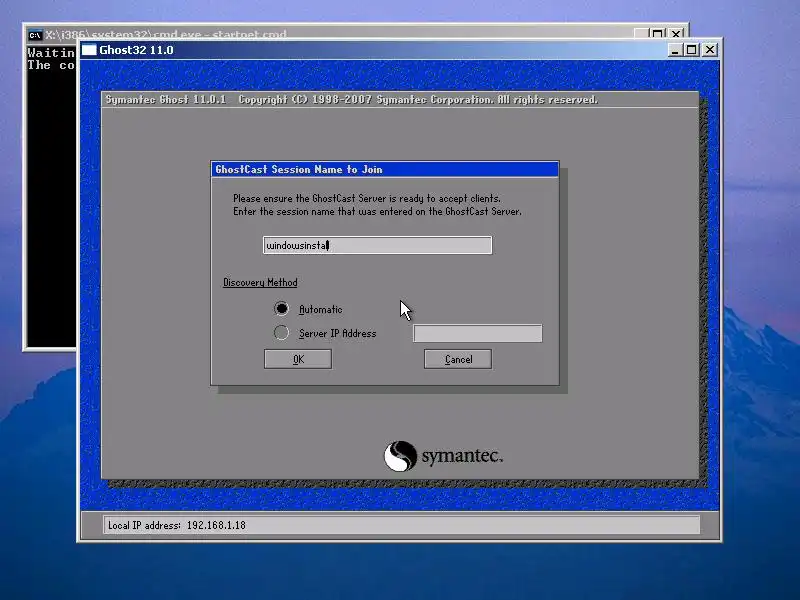Click the cmd.exe window system icon
Screen dimensions: 800x600
click(x=35, y=35)
